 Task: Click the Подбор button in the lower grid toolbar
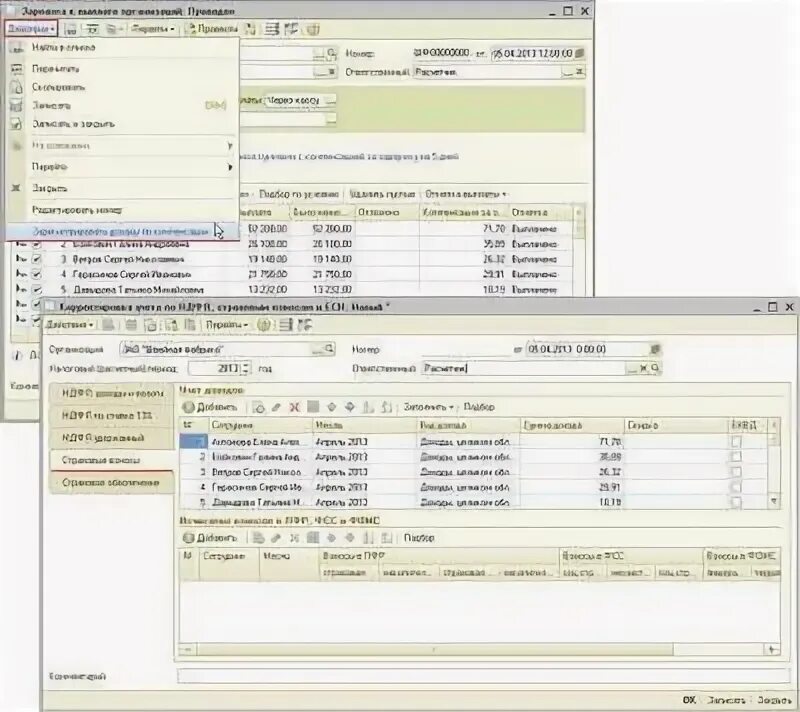pos(419,538)
